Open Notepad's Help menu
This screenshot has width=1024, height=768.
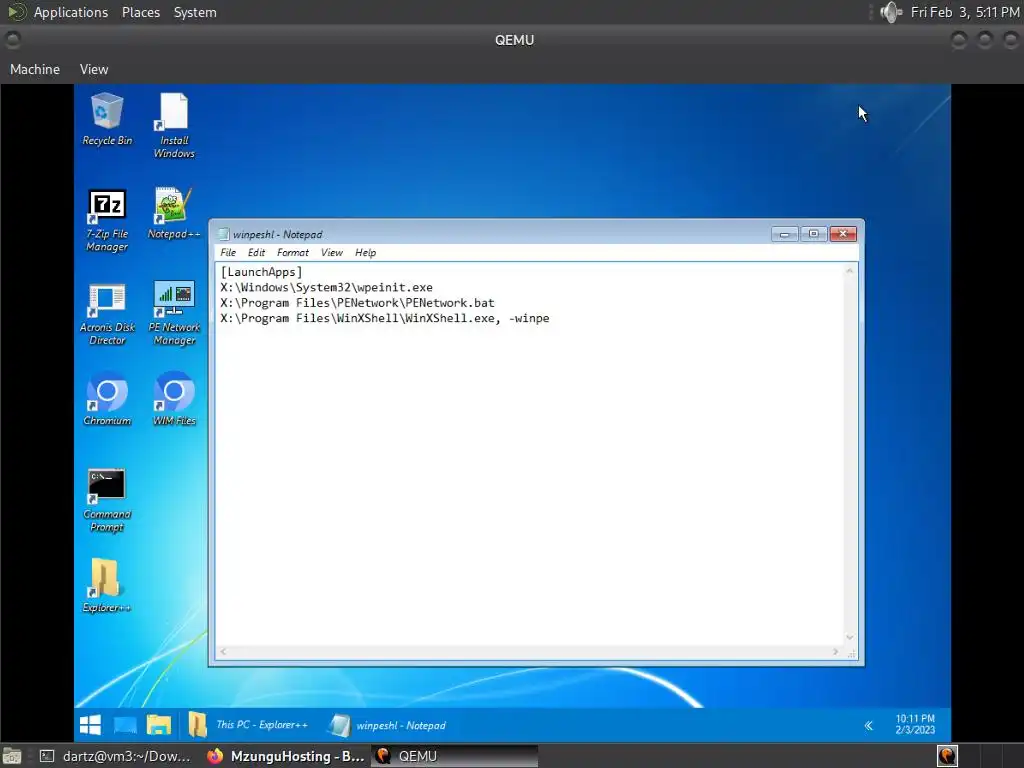(x=366, y=253)
